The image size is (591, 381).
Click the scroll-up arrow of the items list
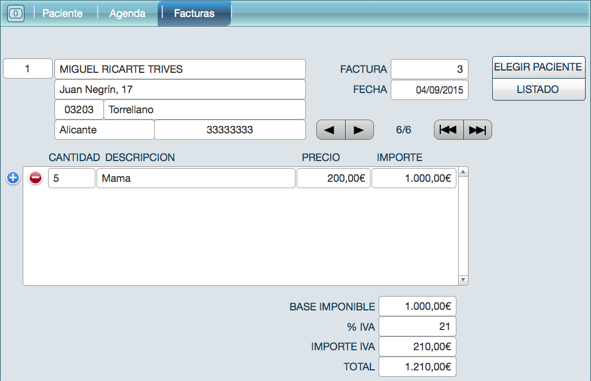(x=463, y=172)
